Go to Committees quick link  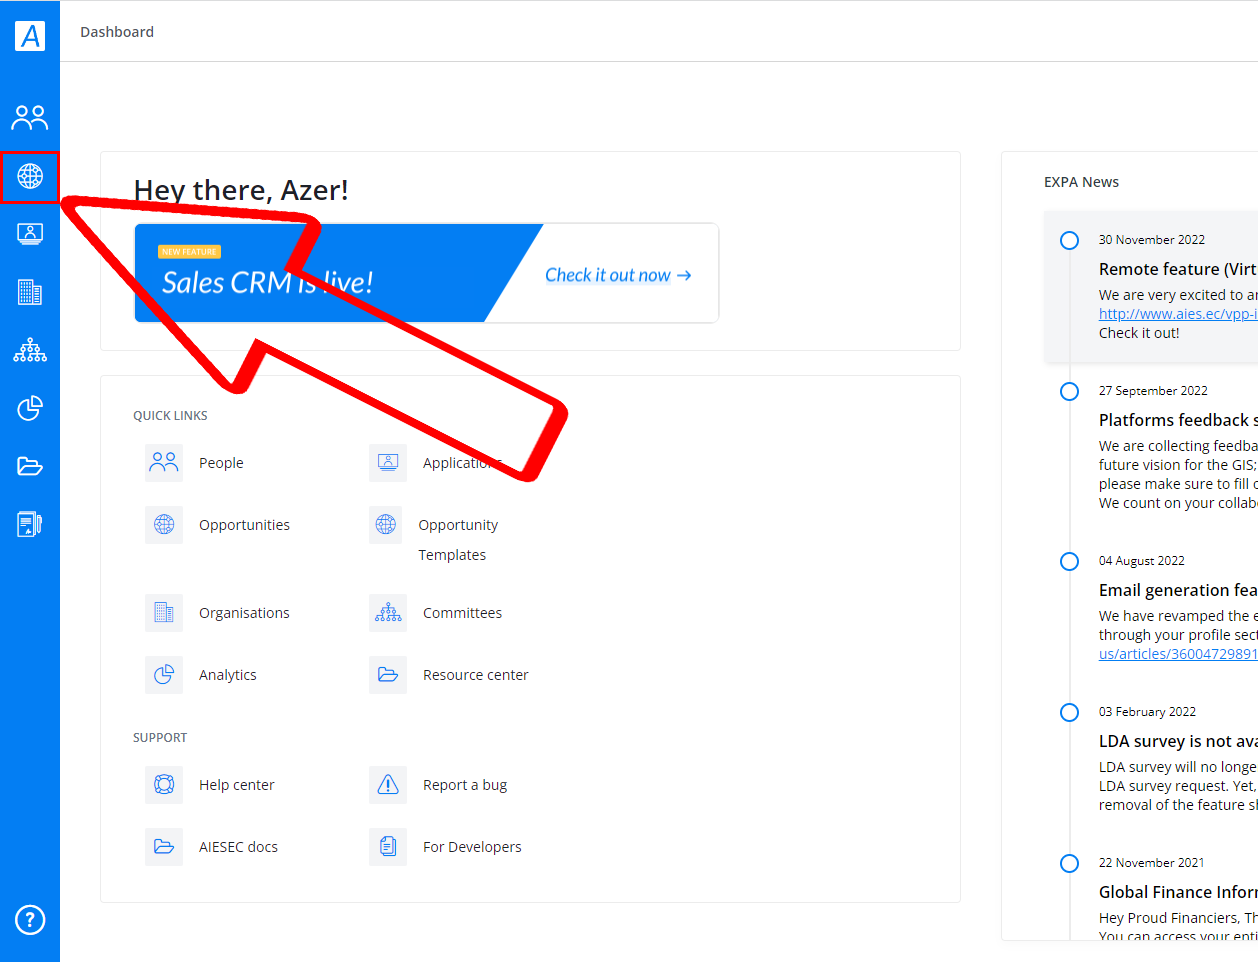point(462,613)
